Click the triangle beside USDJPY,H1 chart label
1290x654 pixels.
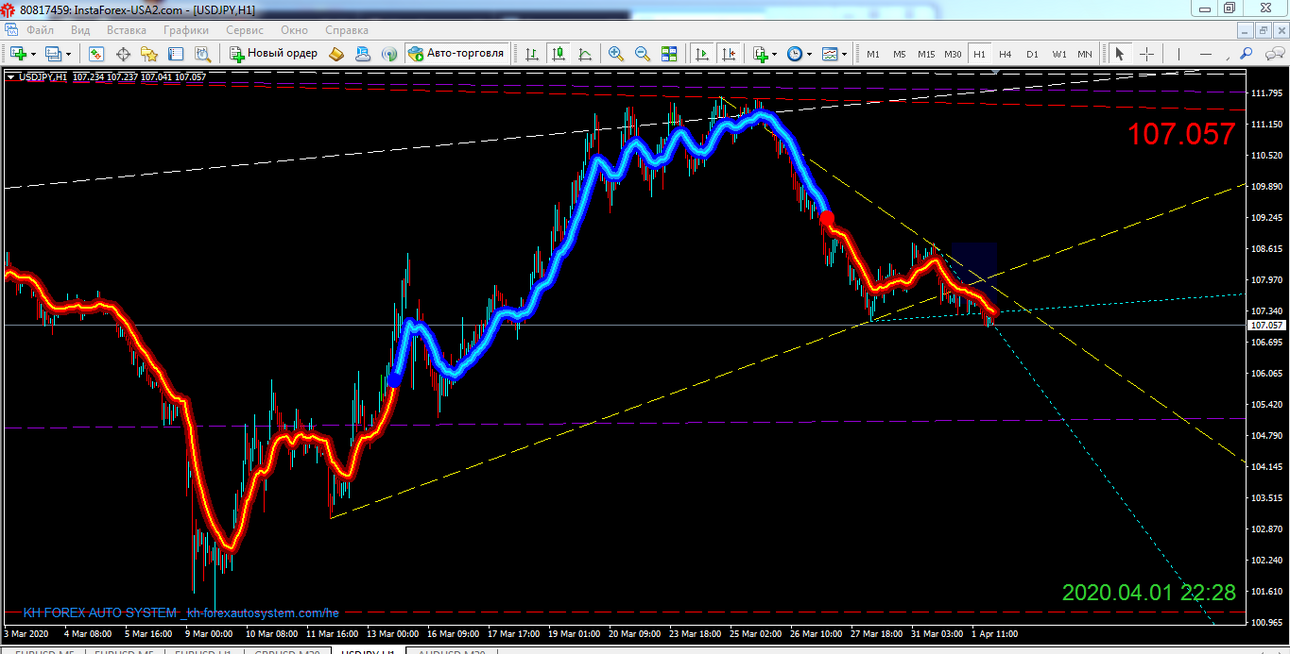click(x=10, y=77)
